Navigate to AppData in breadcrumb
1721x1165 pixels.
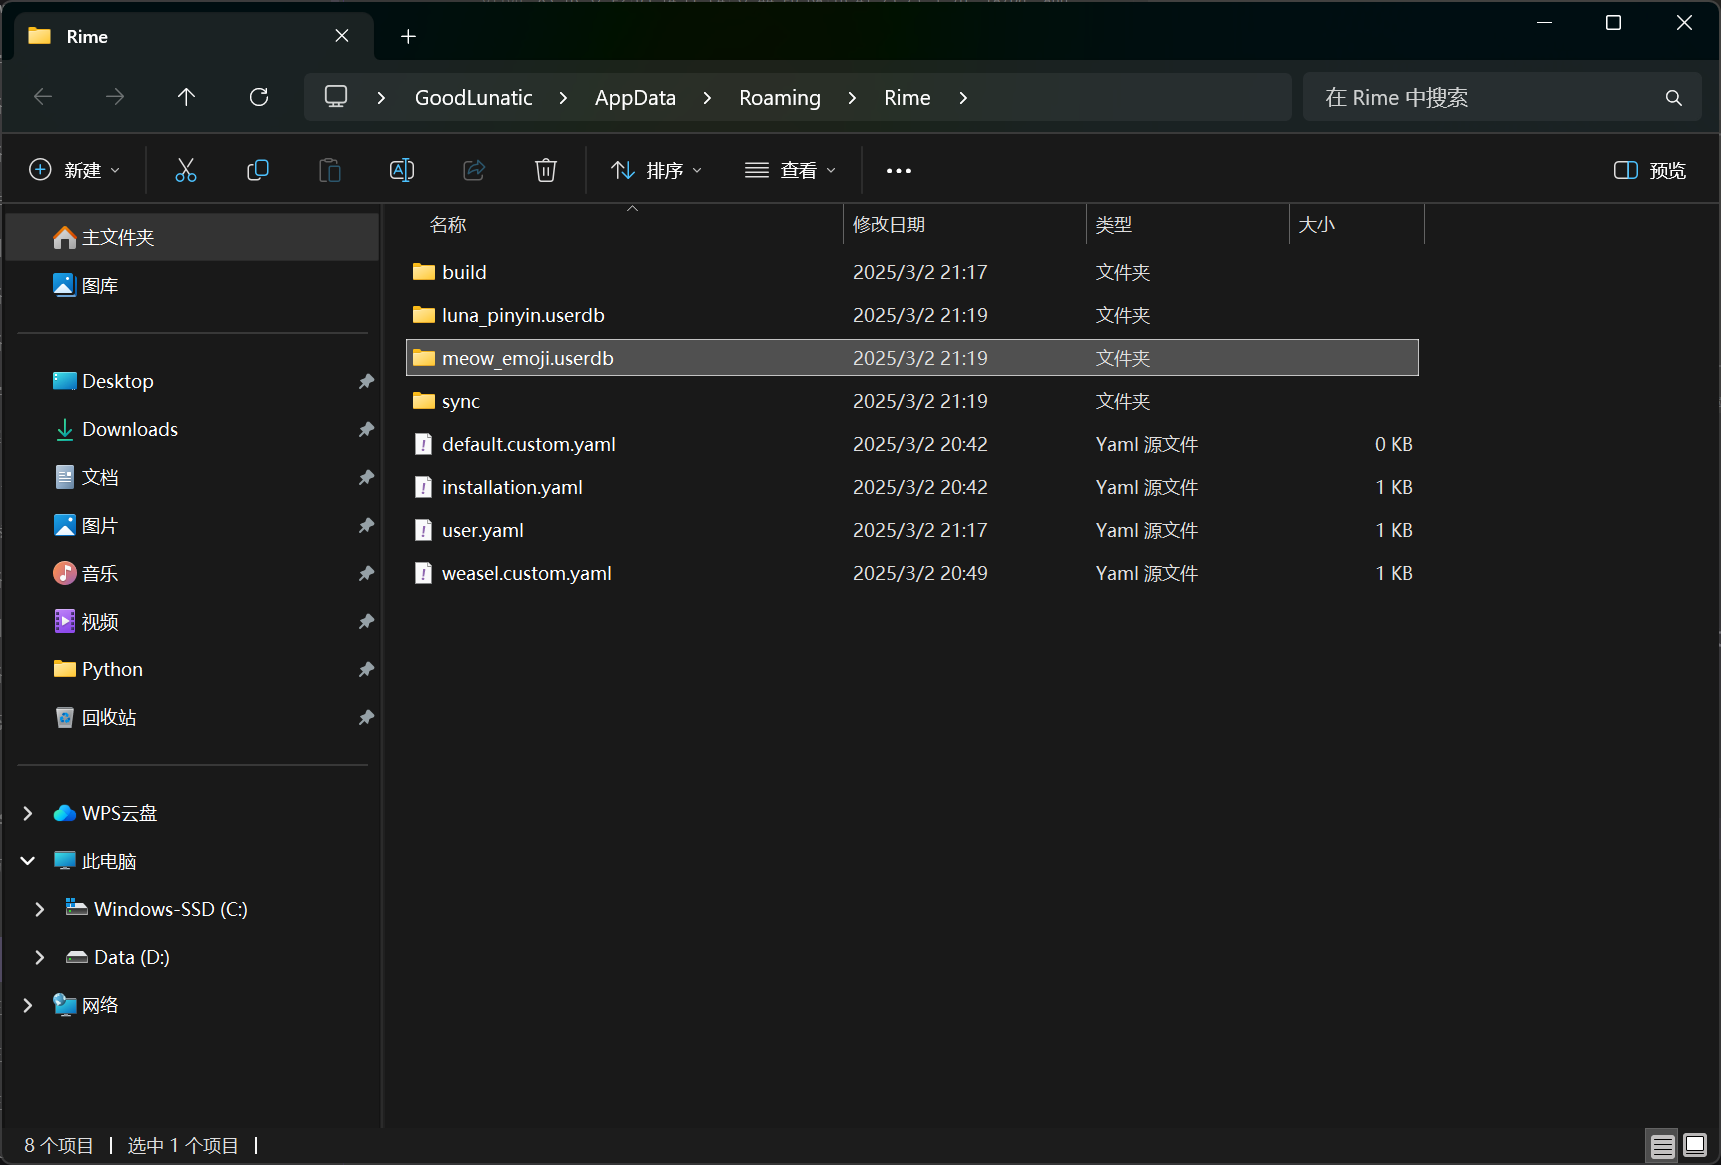coord(635,98)
